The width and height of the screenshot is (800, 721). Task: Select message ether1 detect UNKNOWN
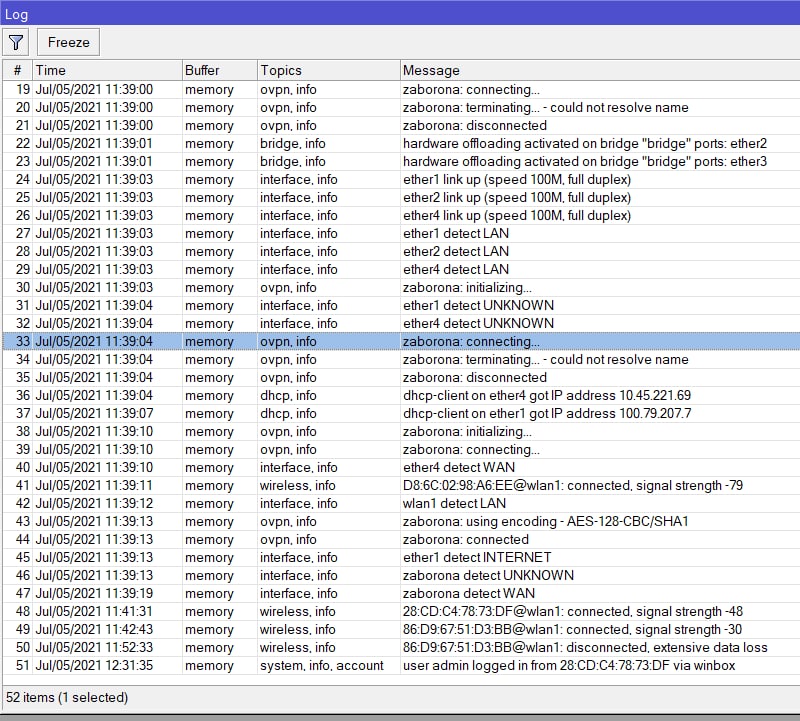[x=478, y=306]
